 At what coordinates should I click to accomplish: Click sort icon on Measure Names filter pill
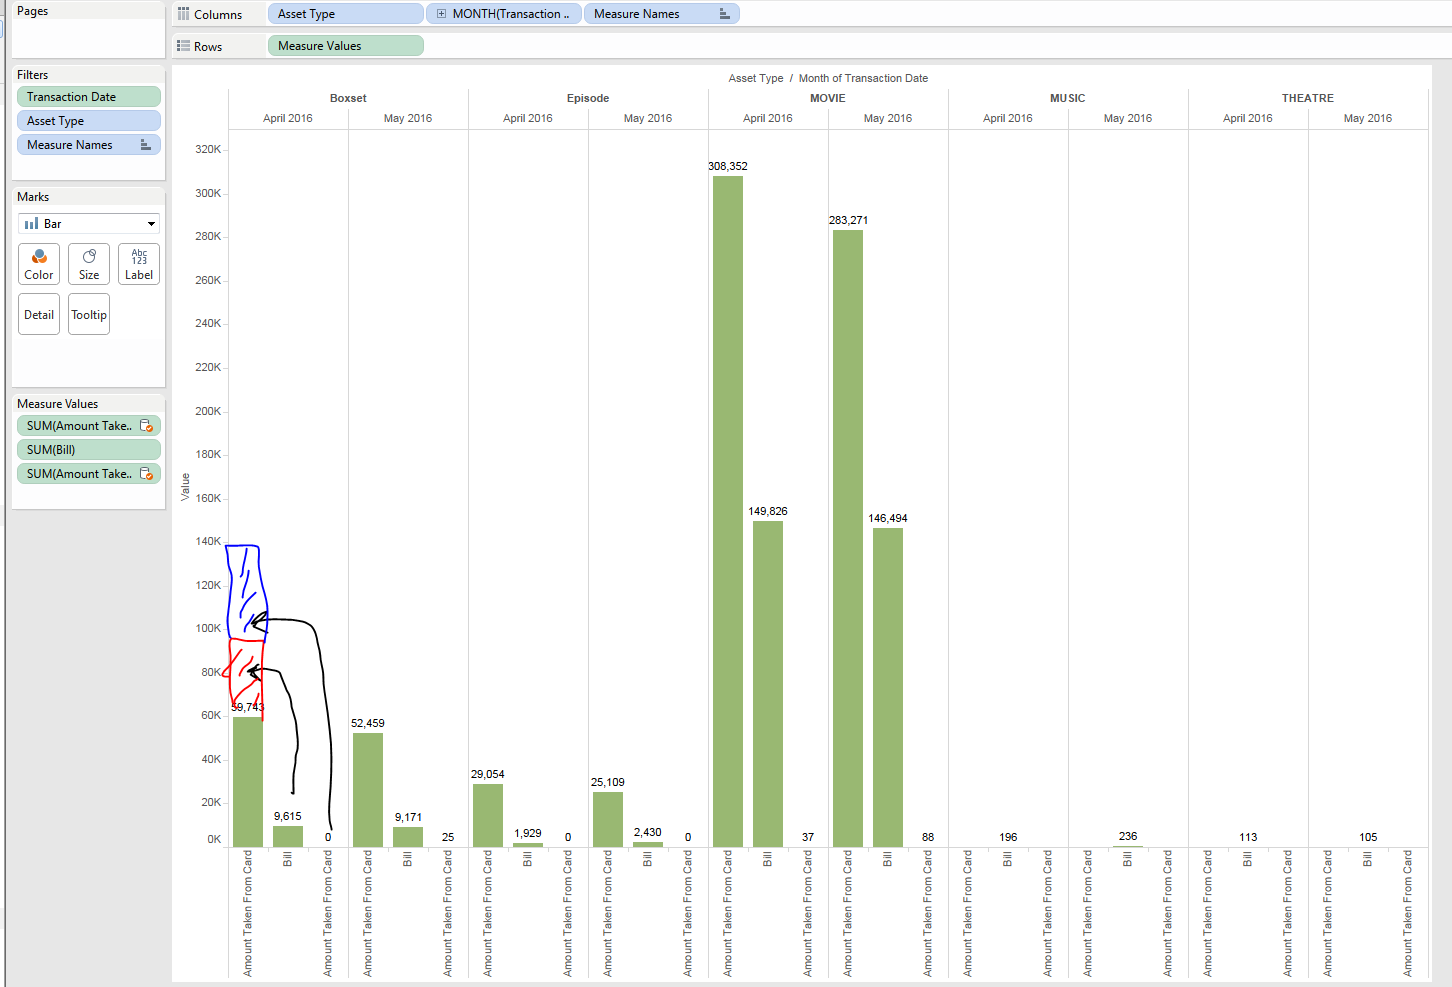click(146, 145)
